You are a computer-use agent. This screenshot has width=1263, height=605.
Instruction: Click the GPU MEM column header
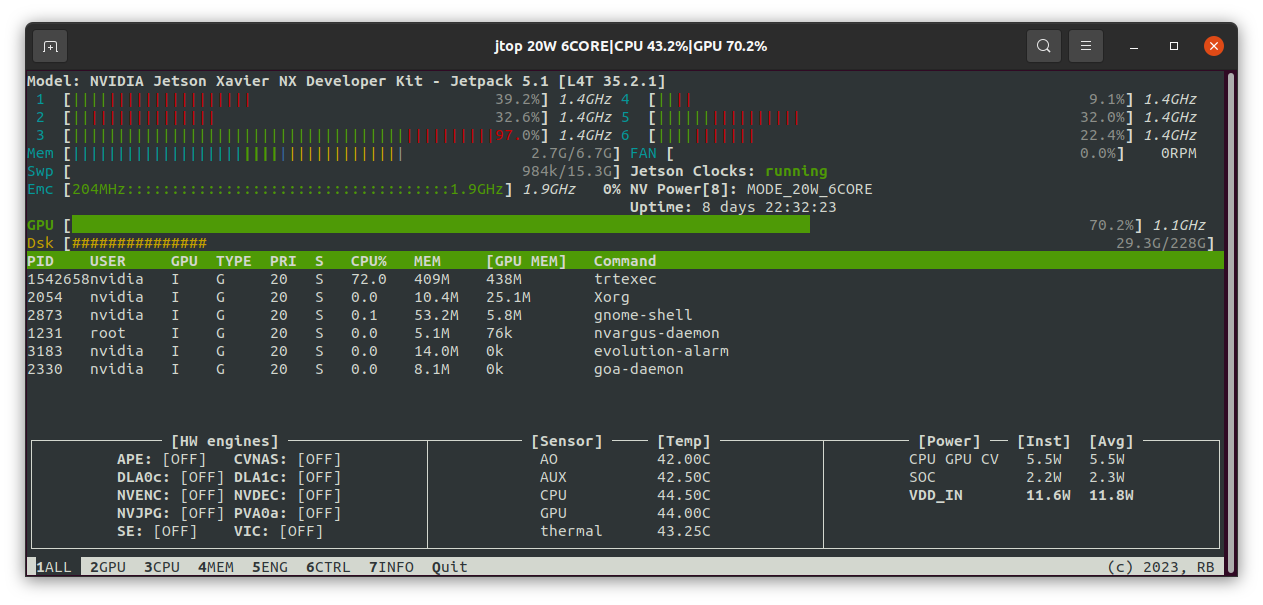pyautogui.click(x=526, y=261)
